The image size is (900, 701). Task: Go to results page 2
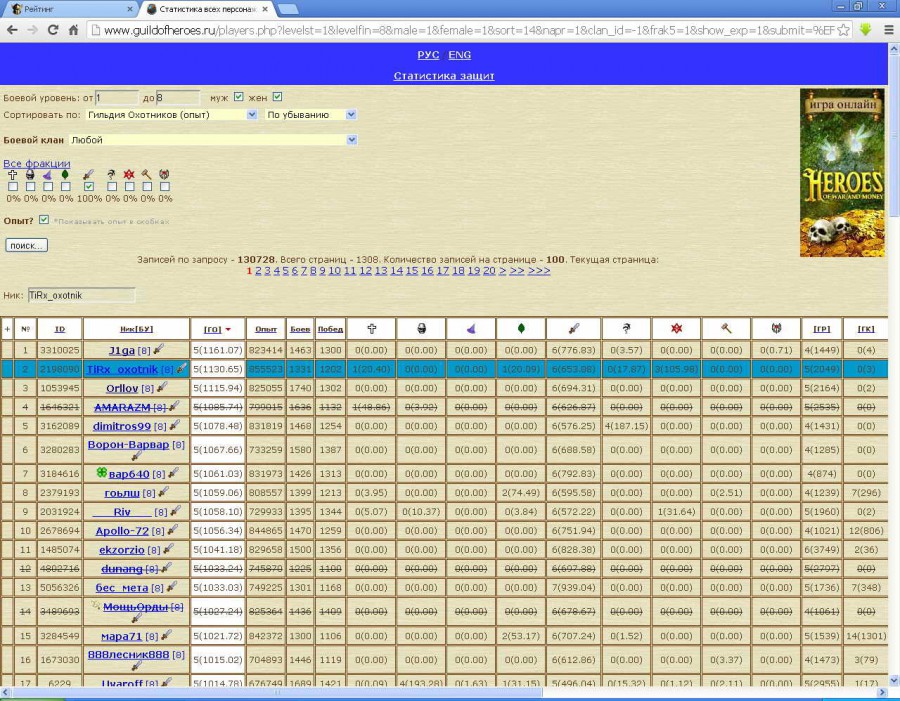coord(258,270)
